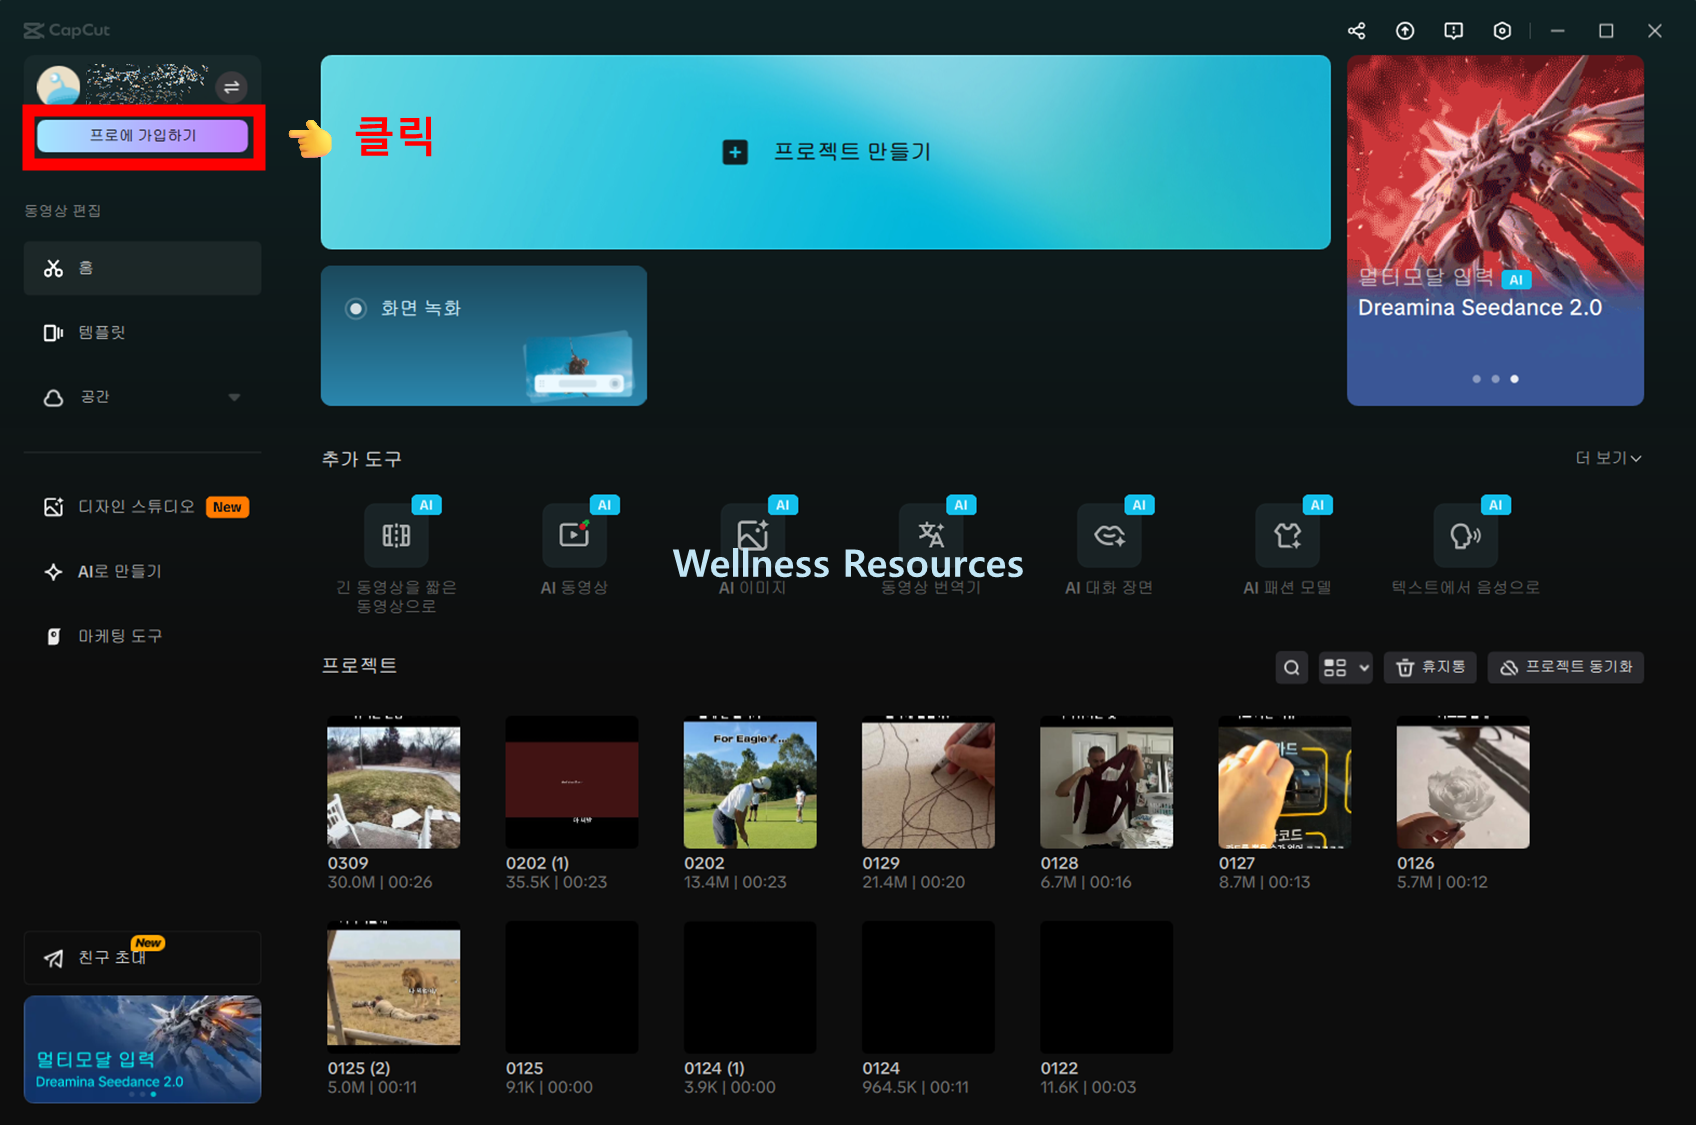Click the account switch arrows icon
This screenshot has width=1696, height=1125.
coord(232,87)
